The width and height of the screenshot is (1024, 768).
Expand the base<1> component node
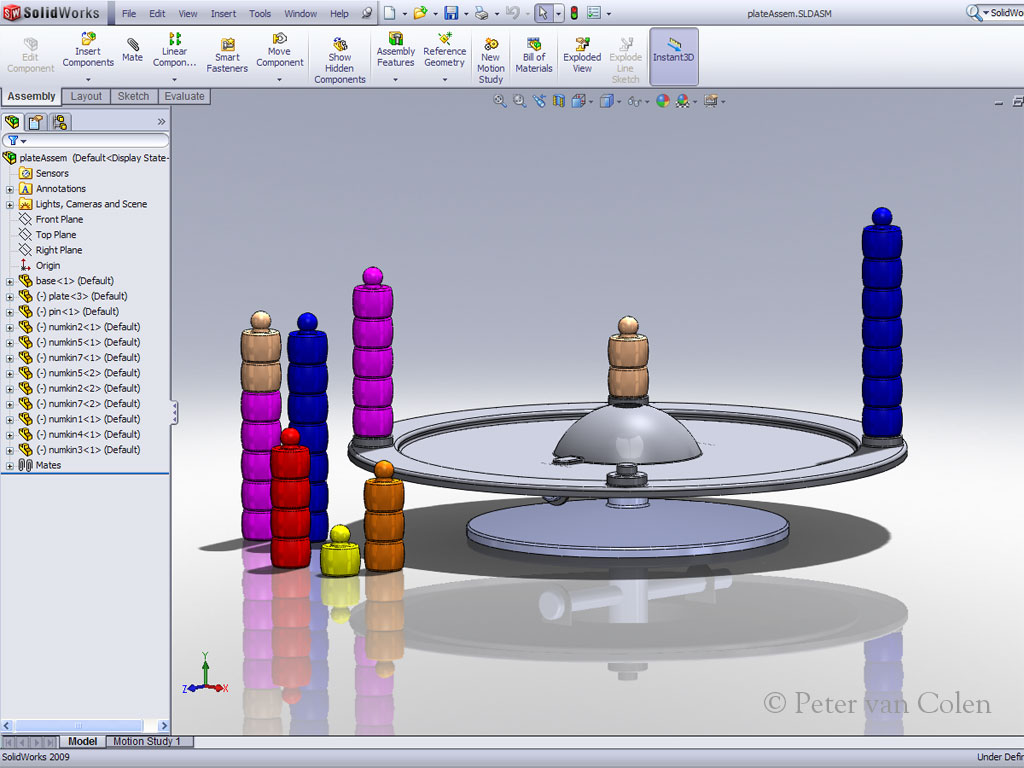pyautogui.click(x=10, y=281)
